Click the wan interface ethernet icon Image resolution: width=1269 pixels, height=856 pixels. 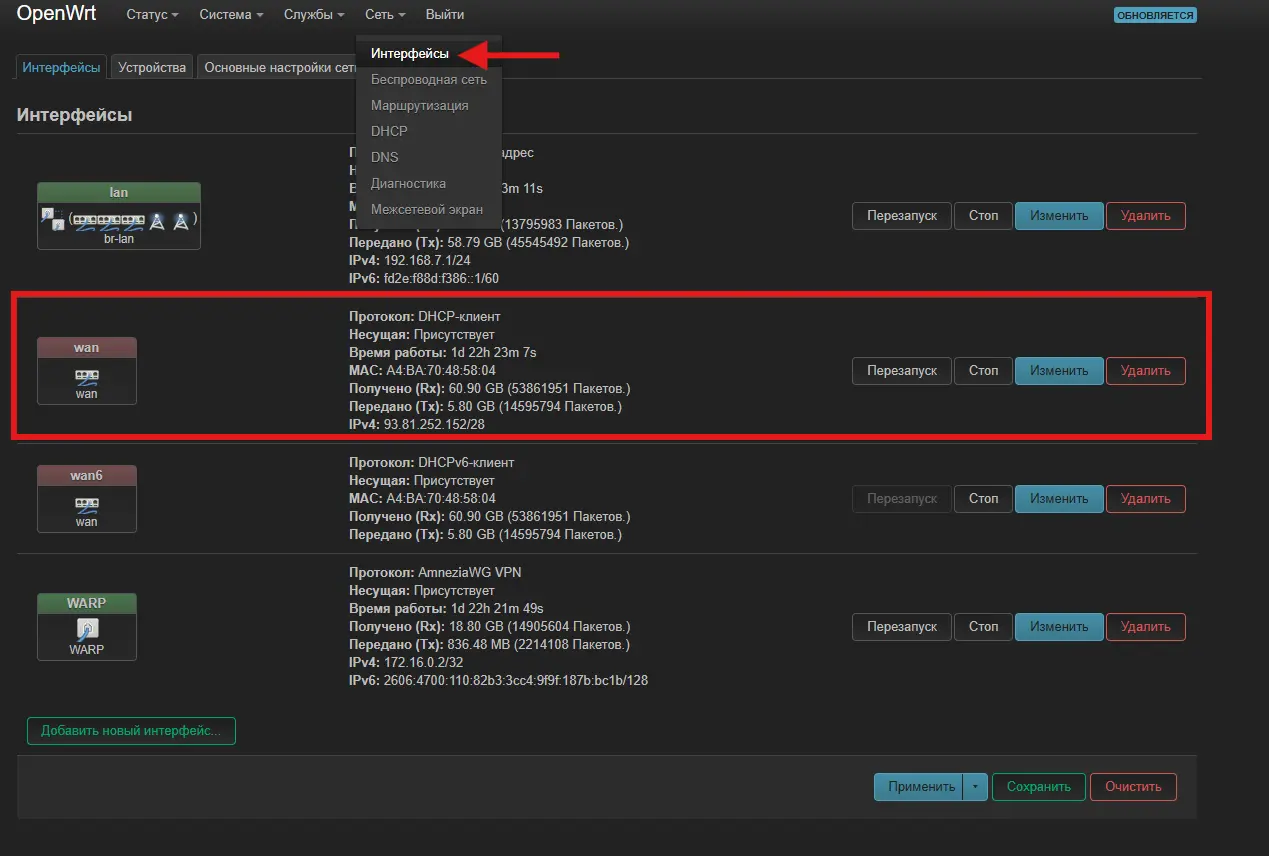click(87, 376)
